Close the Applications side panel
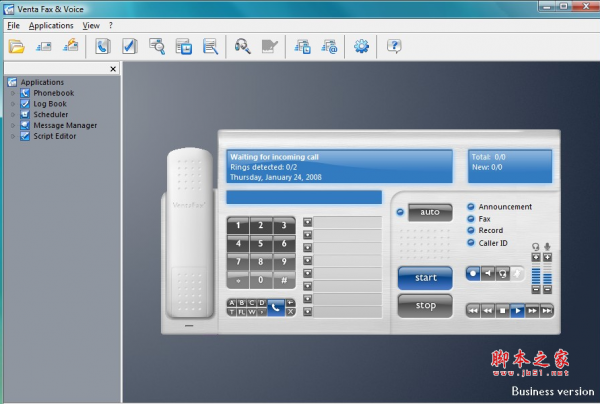The width and height of the screenshot is (600, 404). (x=113, y=69)
